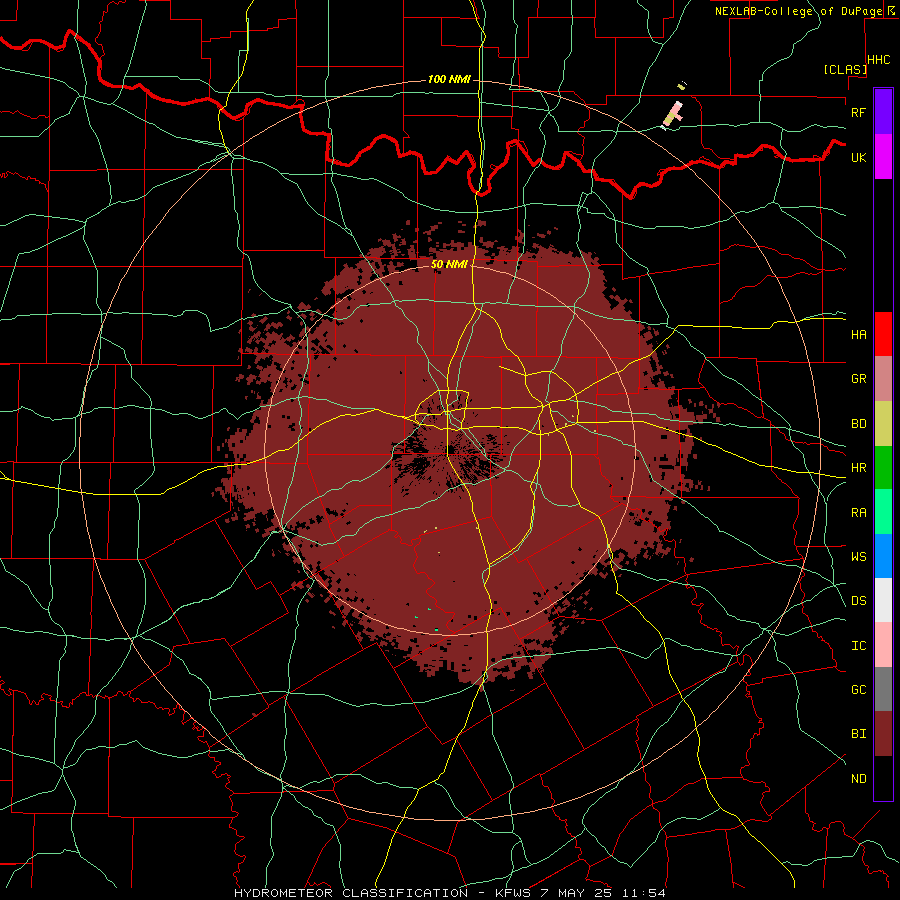Select the GR salmon color swatch
Viewport: 900px width, 900px height.
click(x=883, y=378)
